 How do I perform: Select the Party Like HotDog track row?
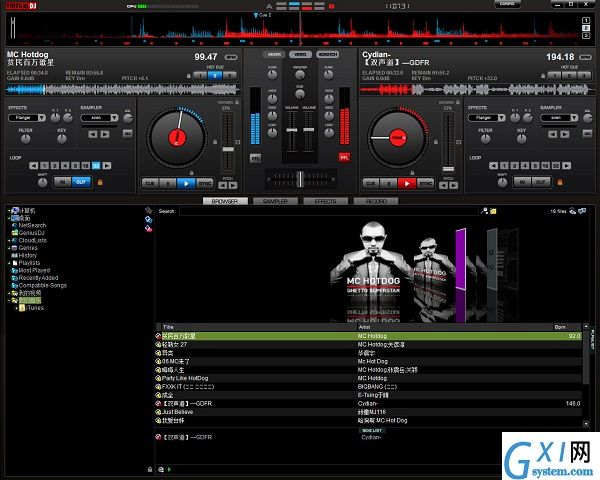[369, 378]
